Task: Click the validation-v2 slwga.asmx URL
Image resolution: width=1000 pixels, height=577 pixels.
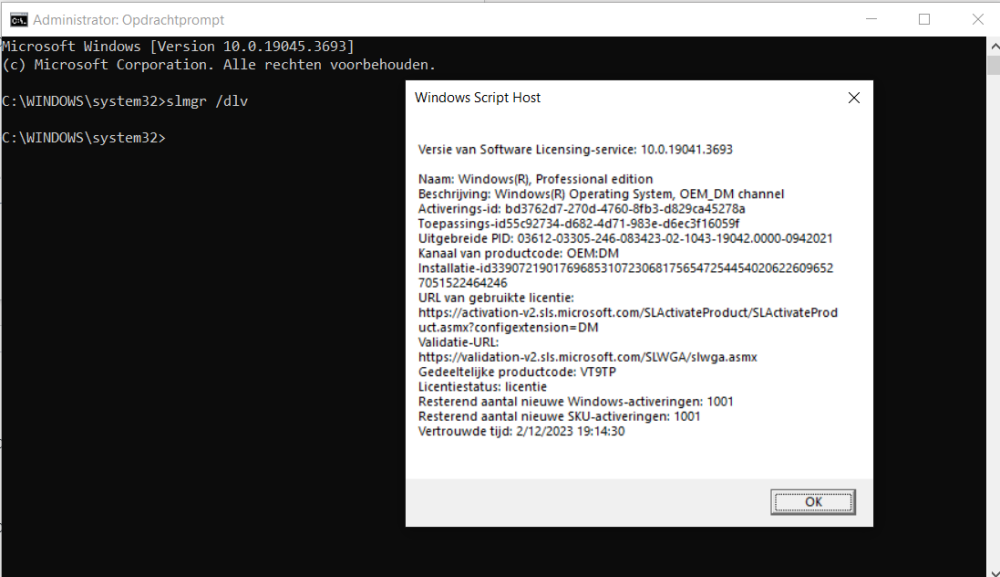Action: [587, 357]
